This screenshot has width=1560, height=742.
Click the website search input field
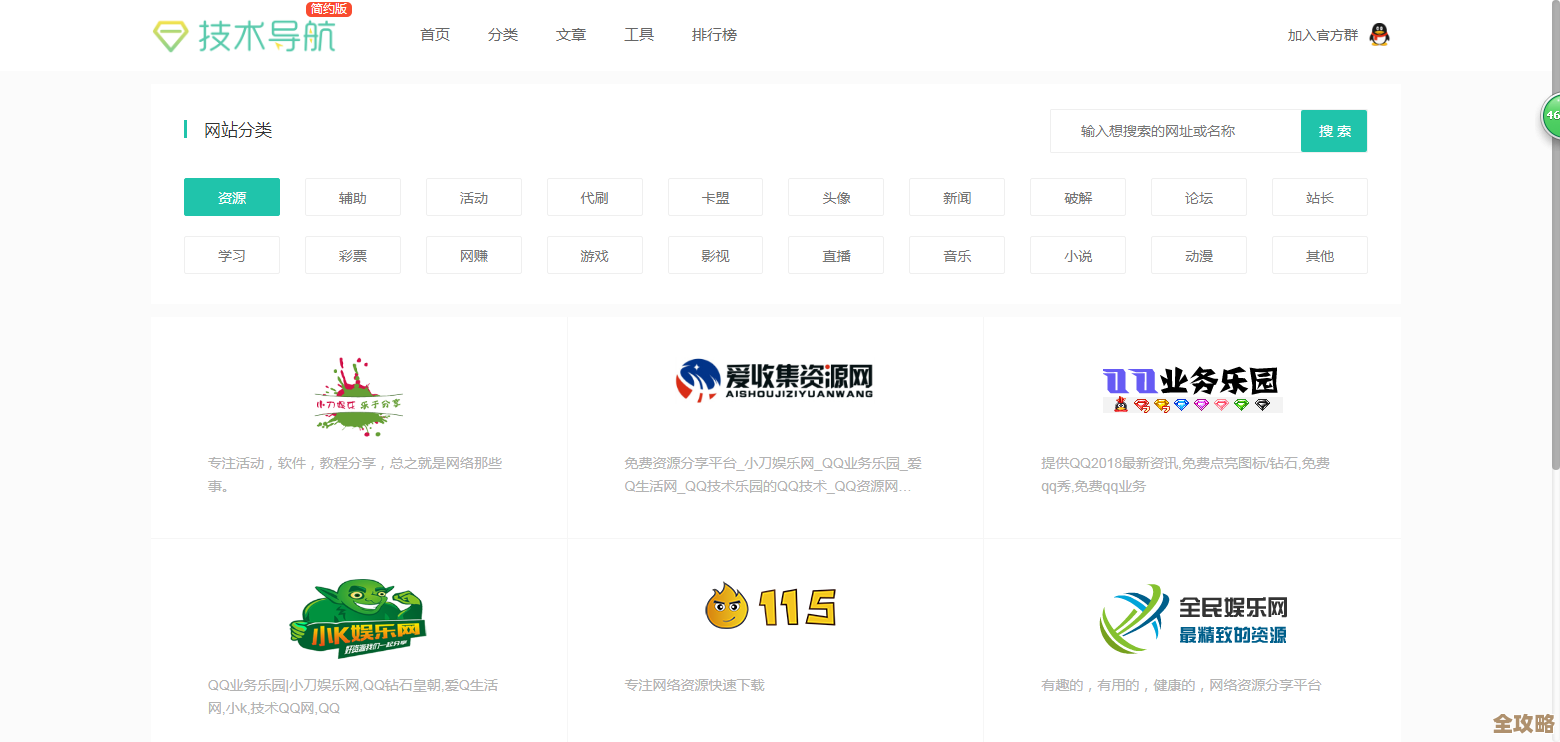pyautogui.click(x=1175, y=130)
